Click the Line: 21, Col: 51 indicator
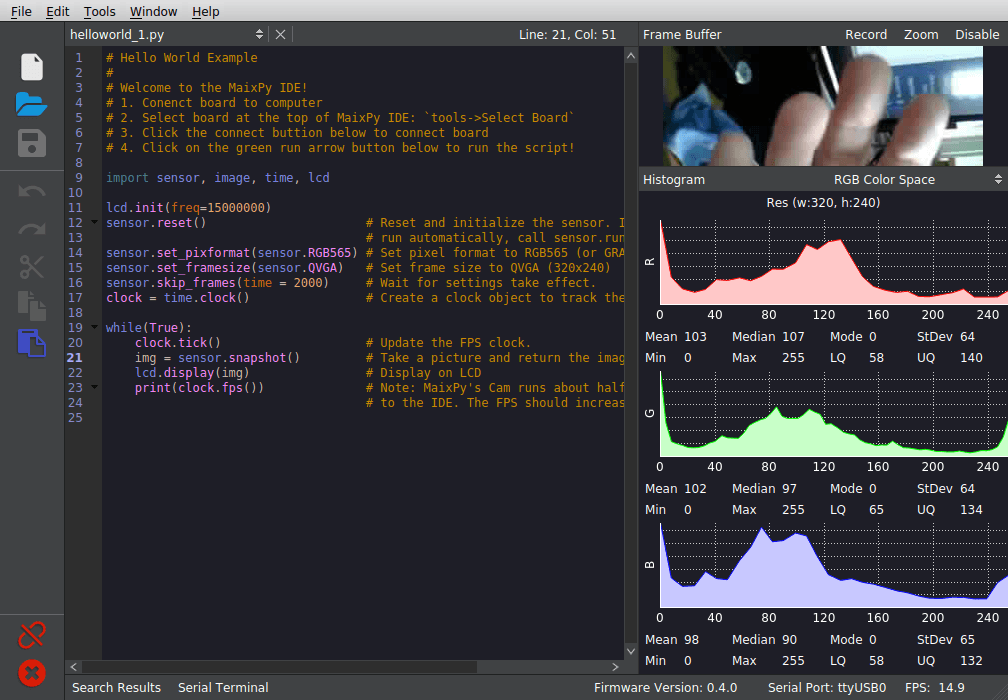The width and height of the screenshot is (1008, 700). click(567, 35)
